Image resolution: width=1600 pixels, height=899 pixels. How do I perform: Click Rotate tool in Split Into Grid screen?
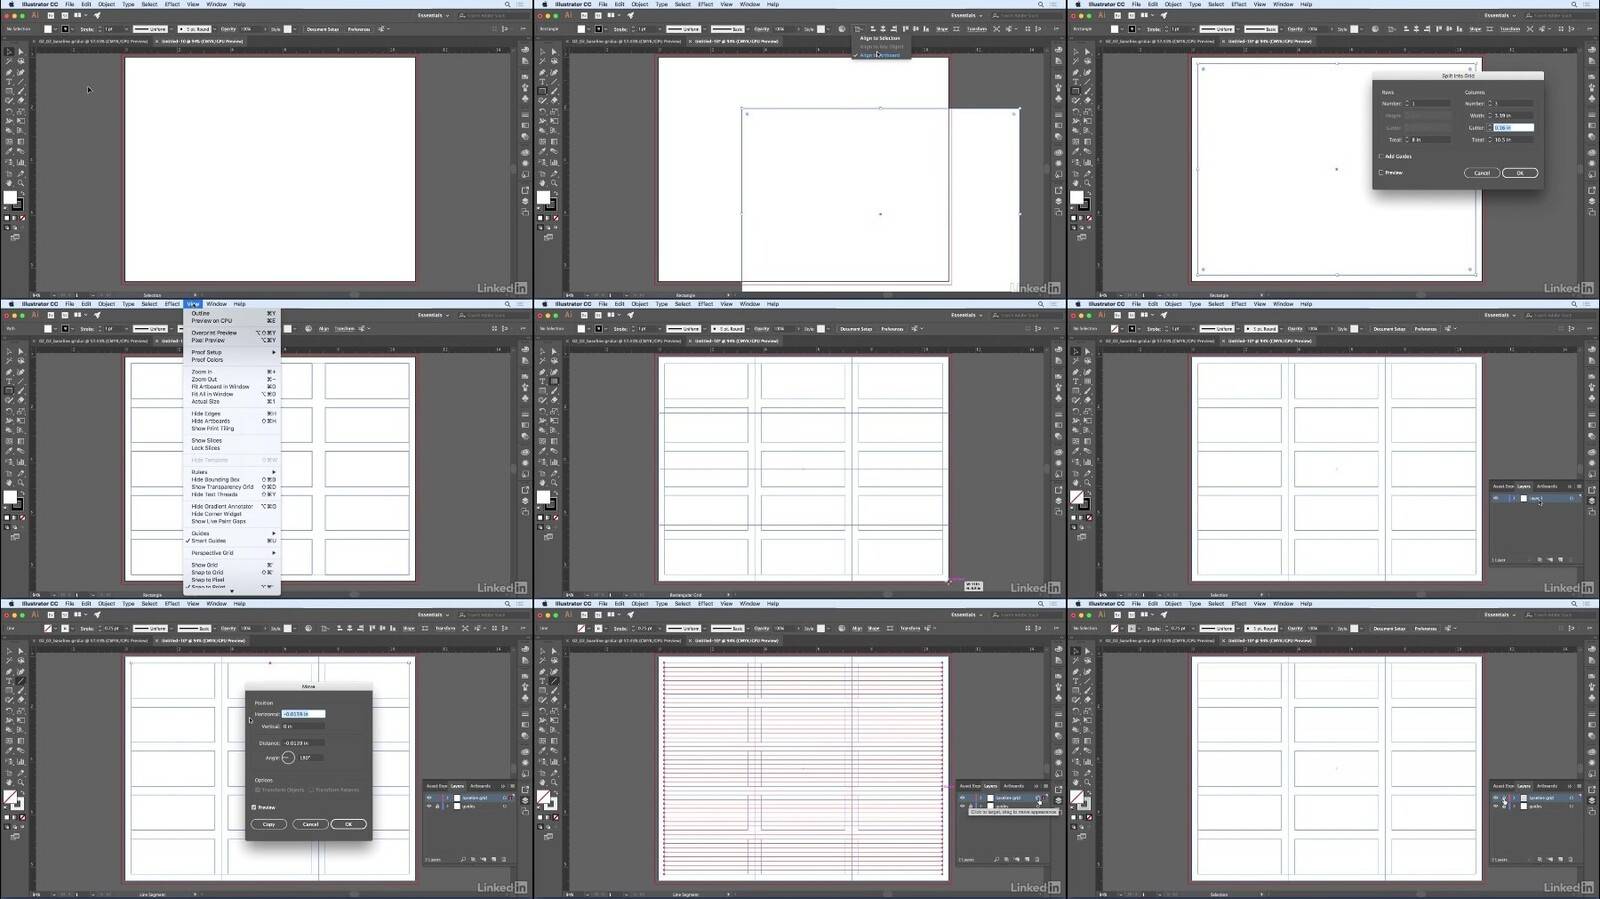coord(1076,112)
